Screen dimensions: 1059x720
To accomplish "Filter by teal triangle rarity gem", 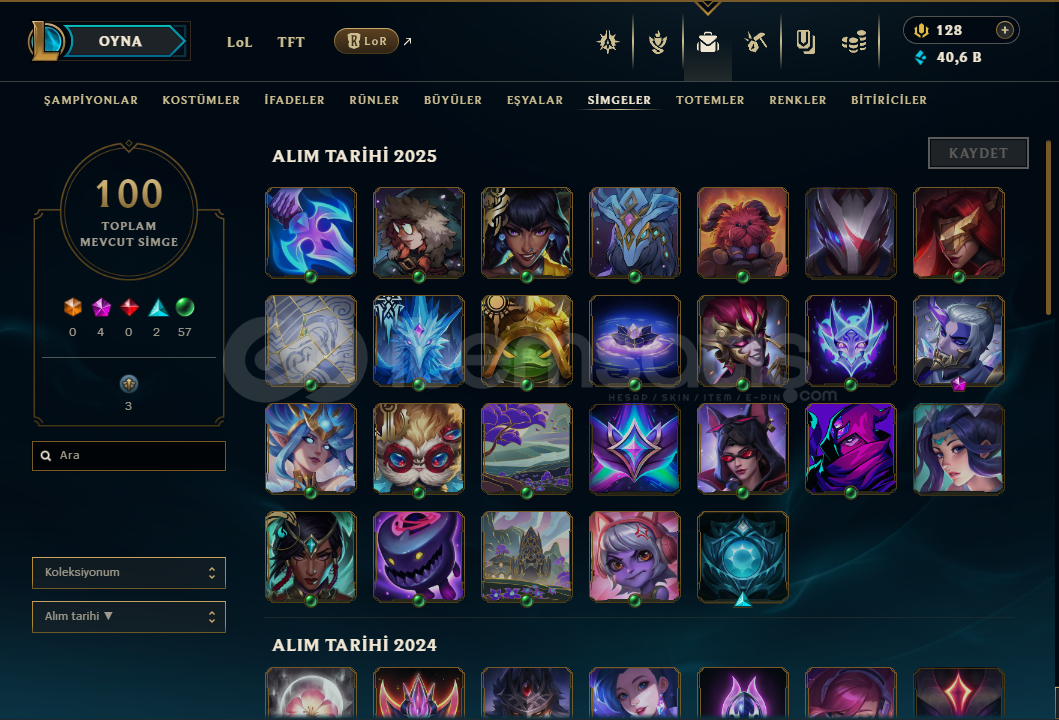I will click(x=158, y=307).
